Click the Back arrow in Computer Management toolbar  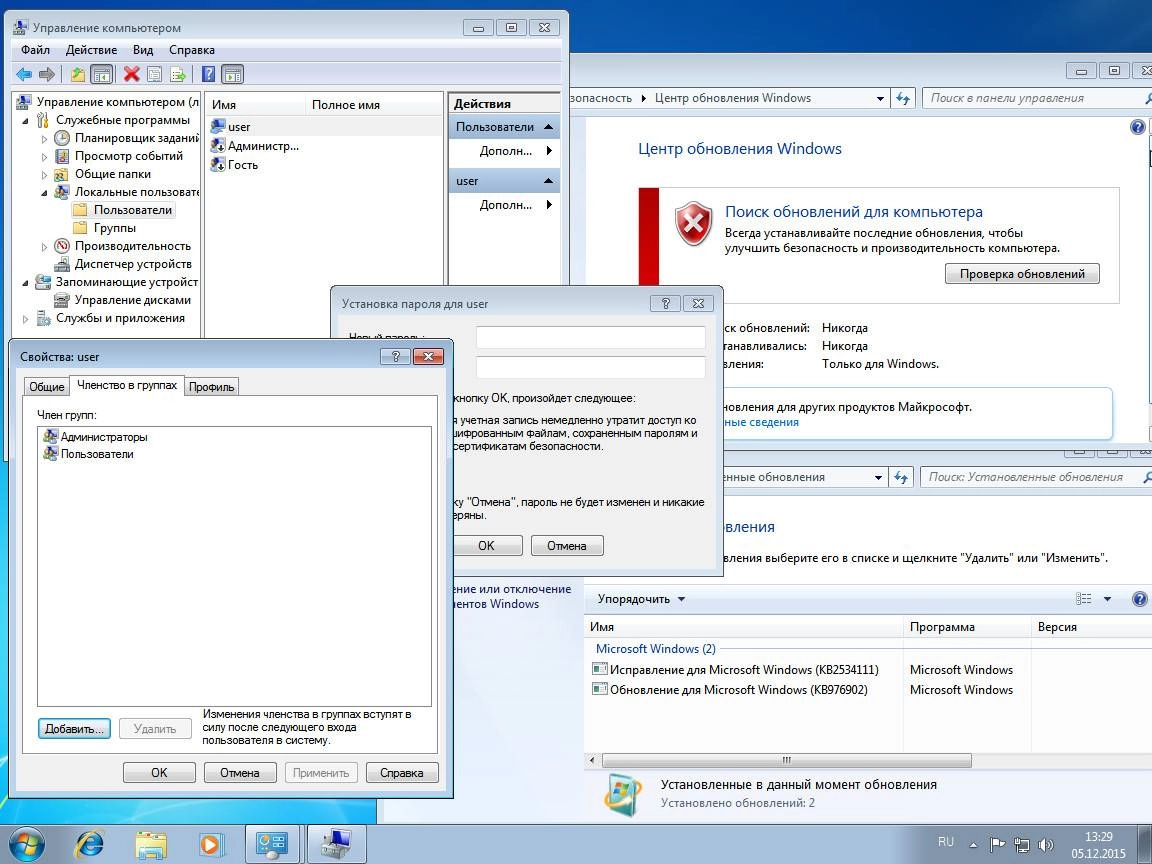(24, 74)
